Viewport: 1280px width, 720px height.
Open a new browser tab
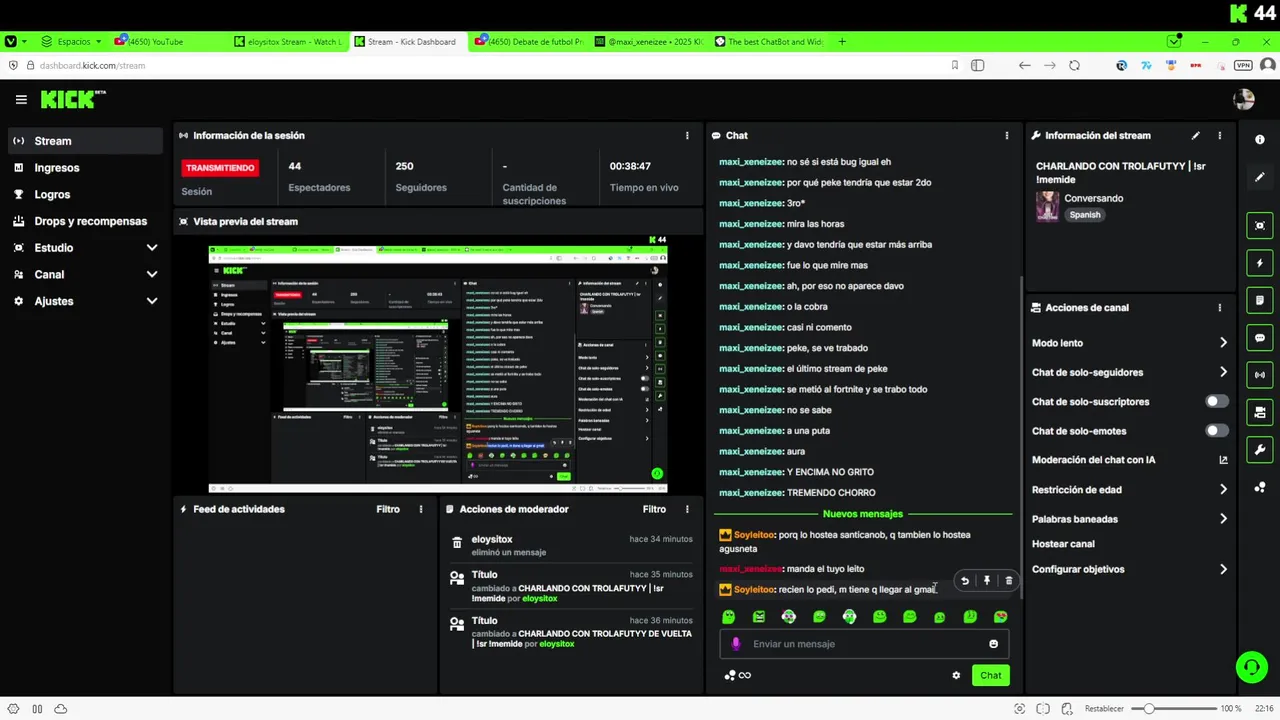pyautogui.click(x=842, y=42)
